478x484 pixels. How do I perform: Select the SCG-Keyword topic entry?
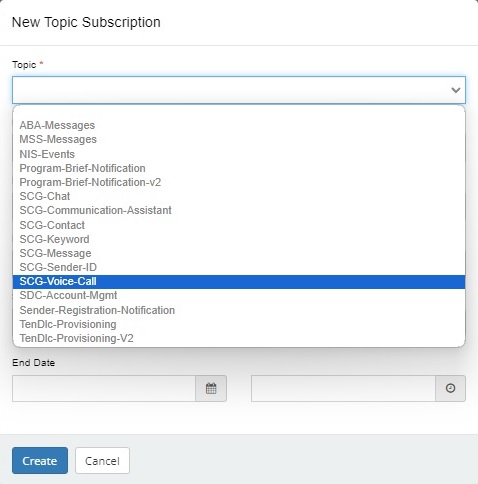239,239
